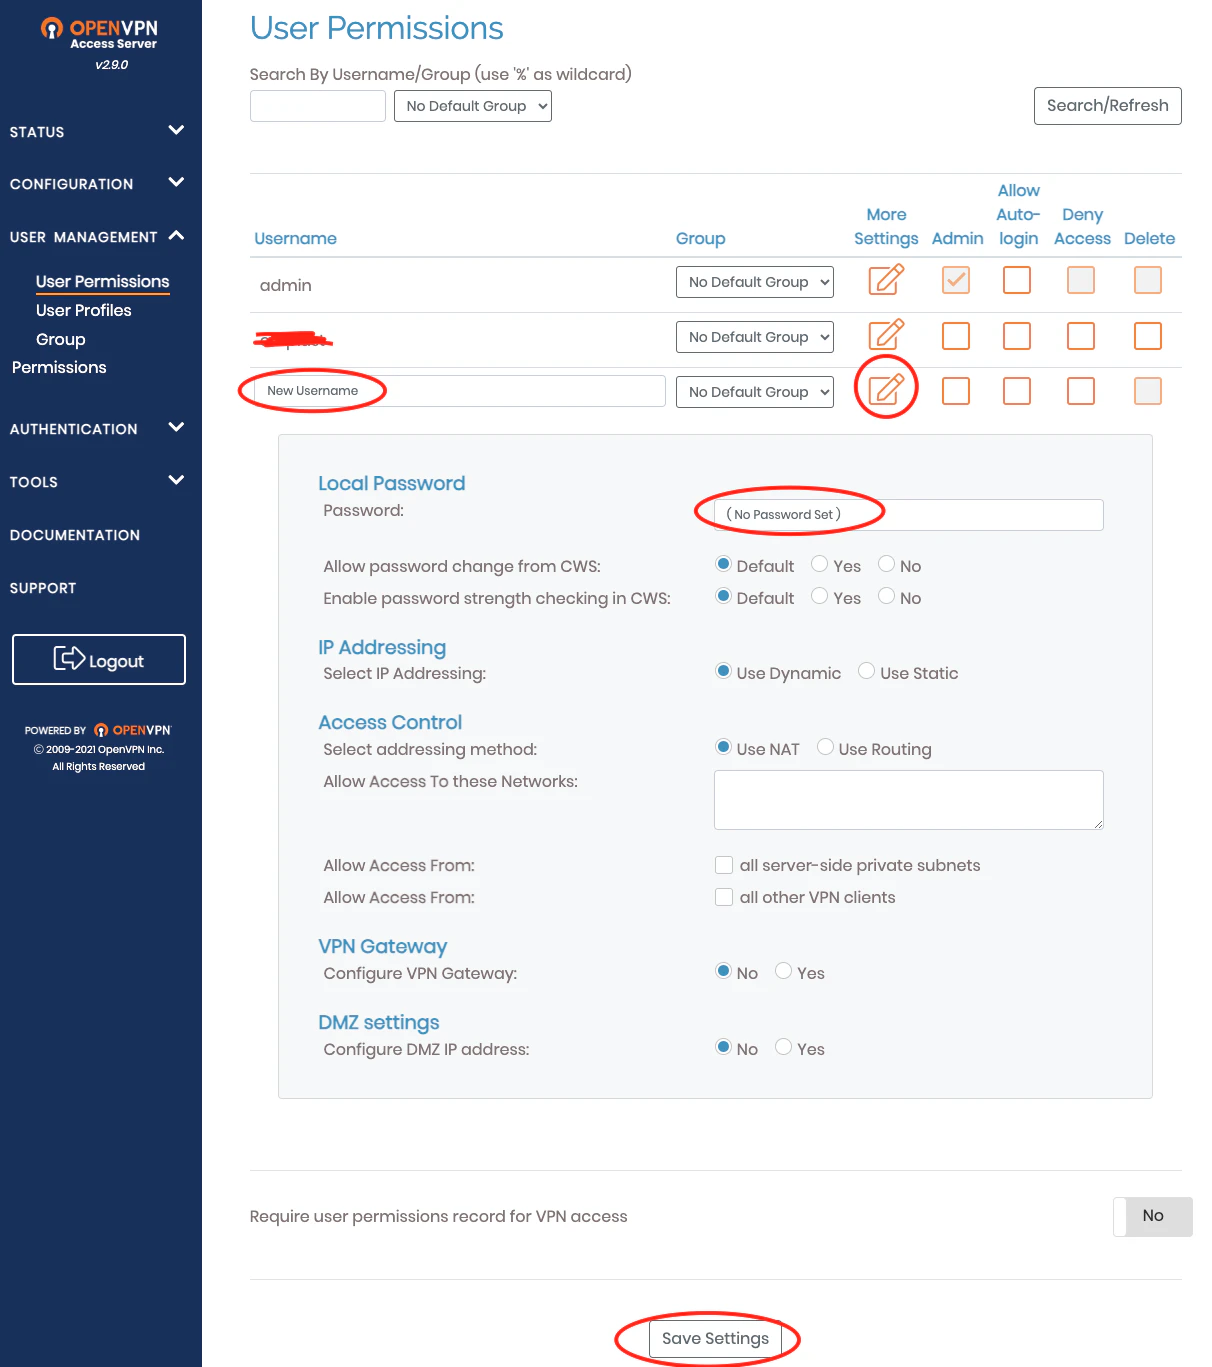Select No for password change from CWS
Viewport: 1212px width, 1367px height.
coord(886,564)
